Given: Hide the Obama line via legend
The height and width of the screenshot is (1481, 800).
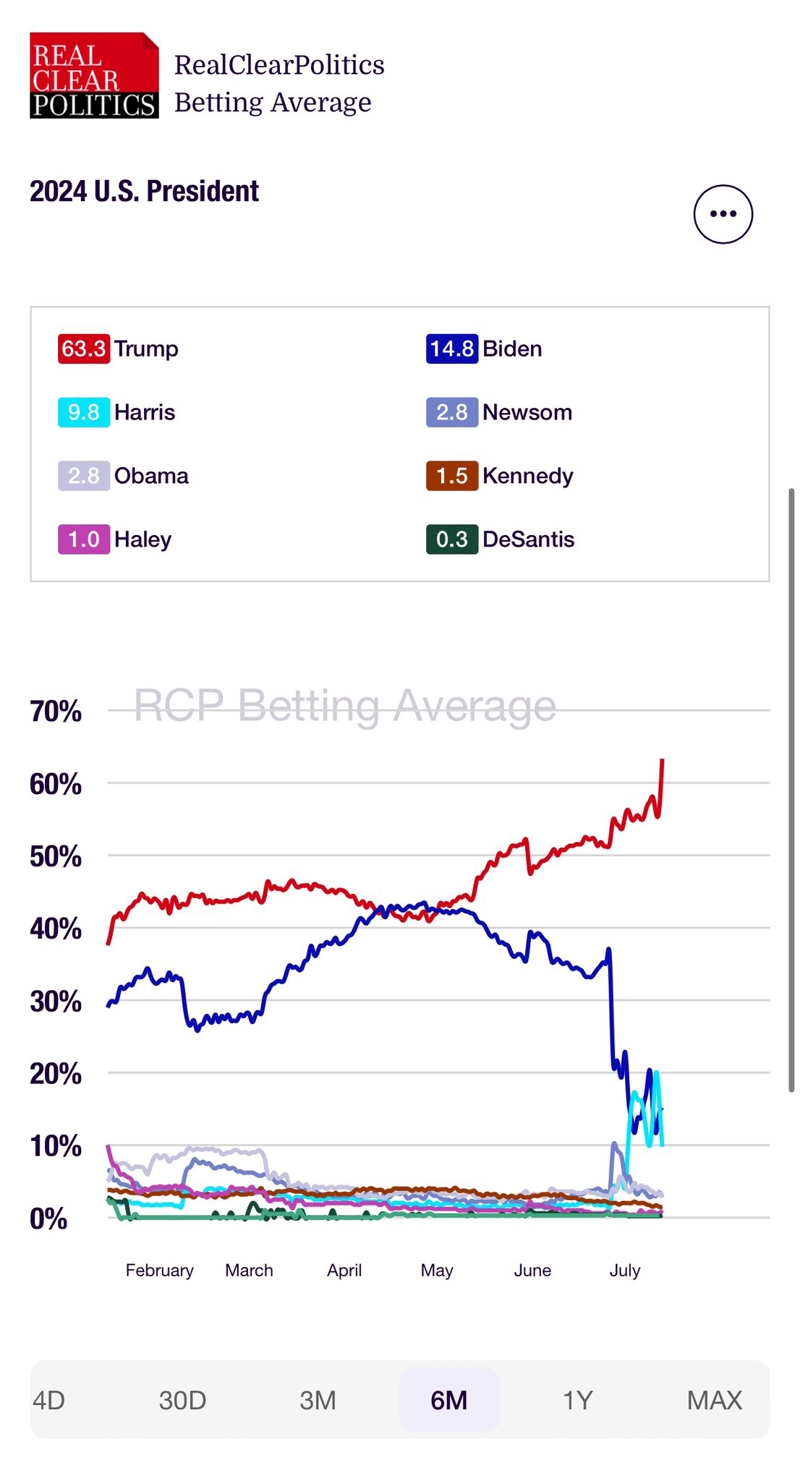Looking at the screenshot, I should click(124, 476).
